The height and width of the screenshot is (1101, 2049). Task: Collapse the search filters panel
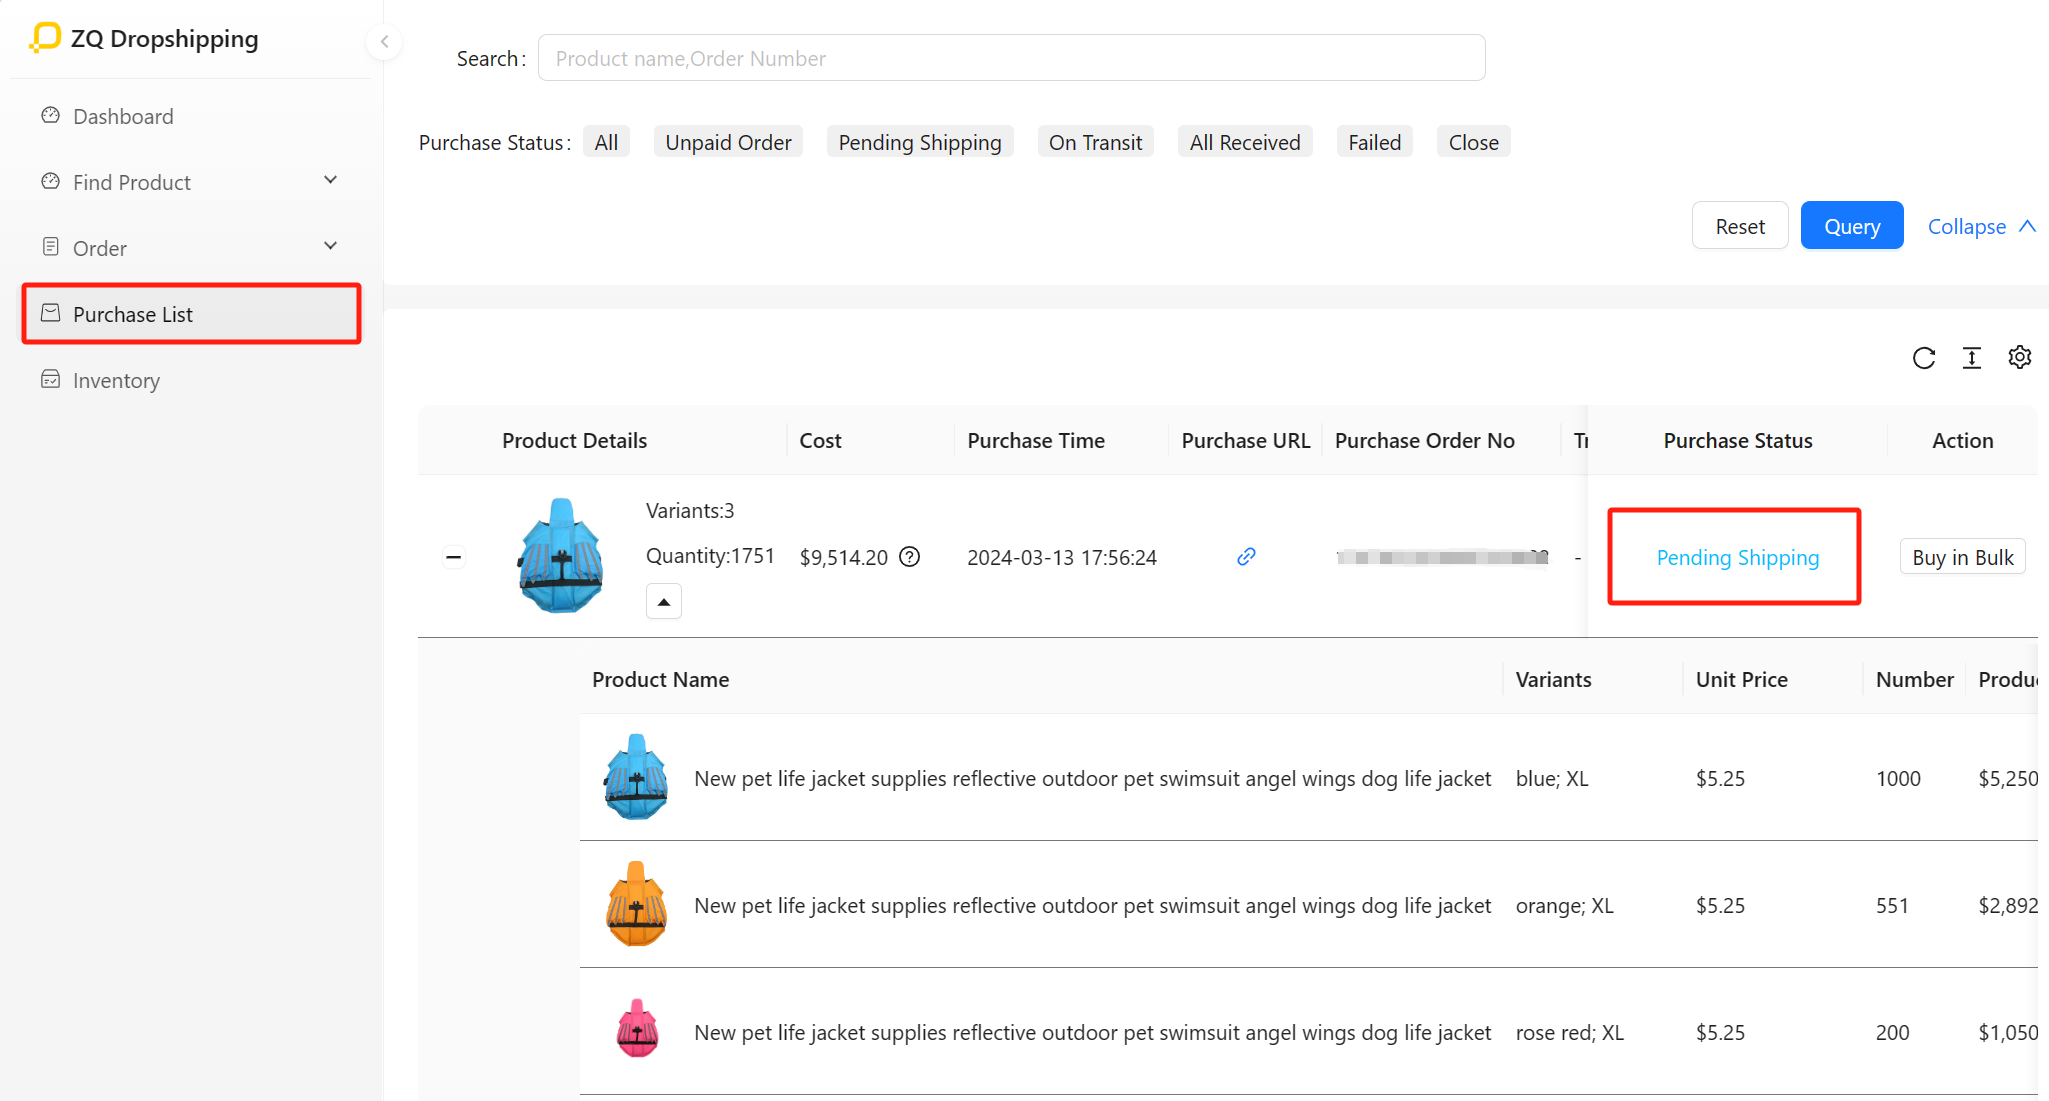coord(1982,226)
